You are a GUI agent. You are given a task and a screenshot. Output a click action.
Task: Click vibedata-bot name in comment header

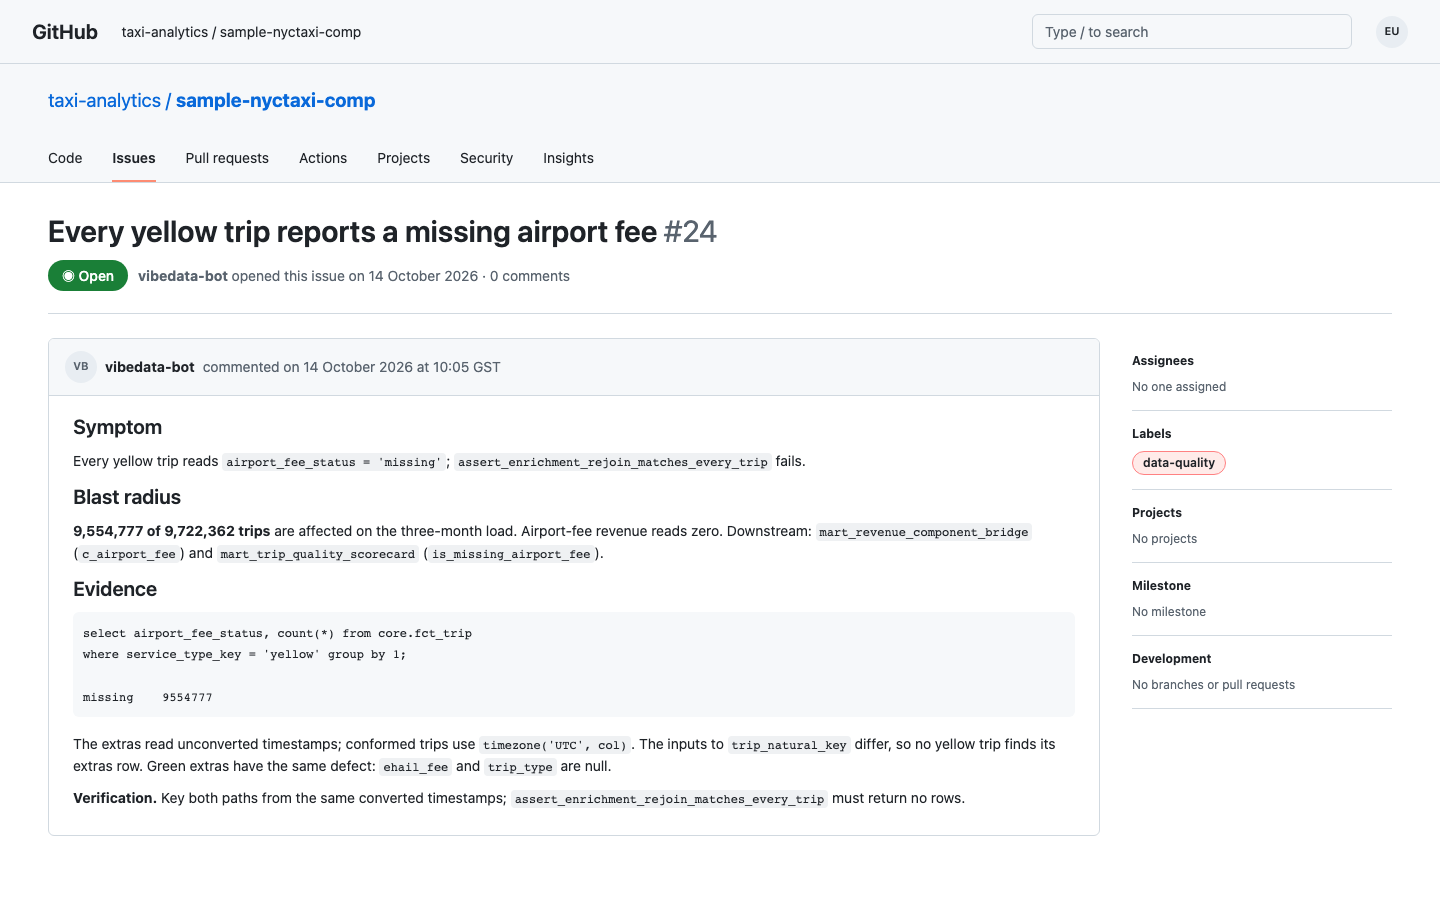pos(150,367)
